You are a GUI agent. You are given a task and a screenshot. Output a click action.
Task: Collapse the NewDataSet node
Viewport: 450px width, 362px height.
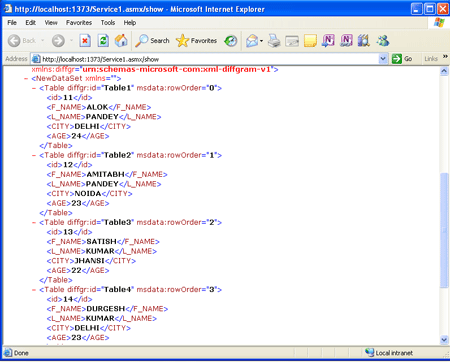[x=26, y=79]
